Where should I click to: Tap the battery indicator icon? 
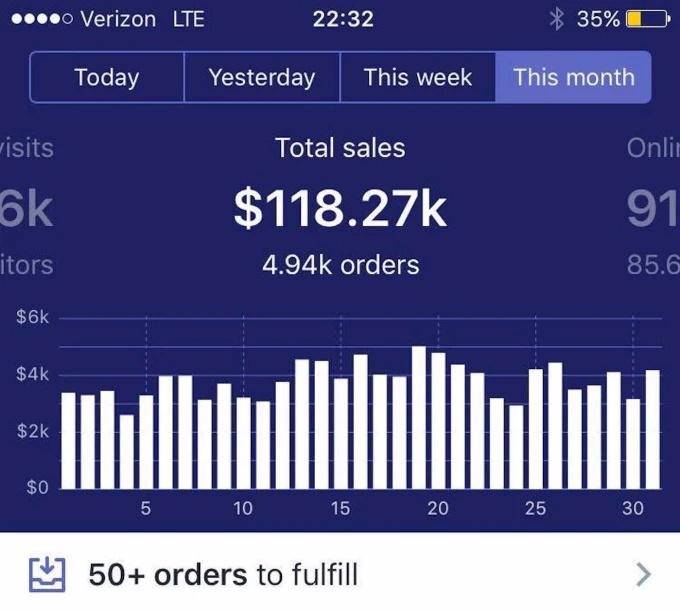[x=647, y=19]
